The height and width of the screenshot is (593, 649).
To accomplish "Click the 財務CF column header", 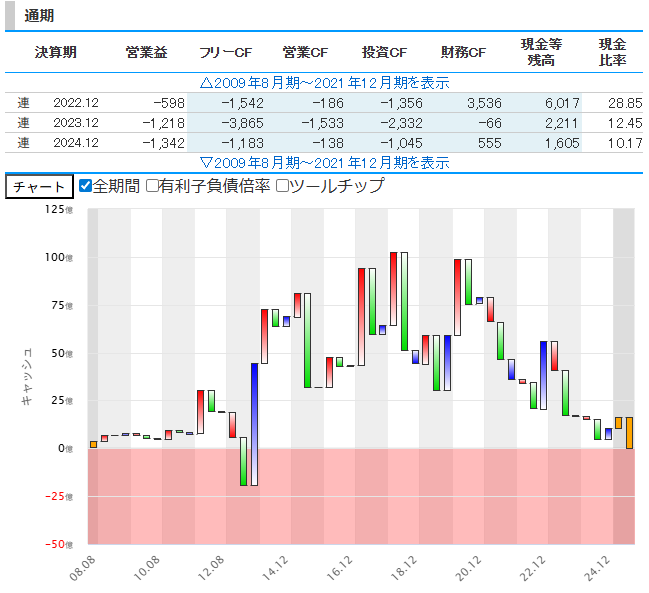I will (x=463, y=53).
